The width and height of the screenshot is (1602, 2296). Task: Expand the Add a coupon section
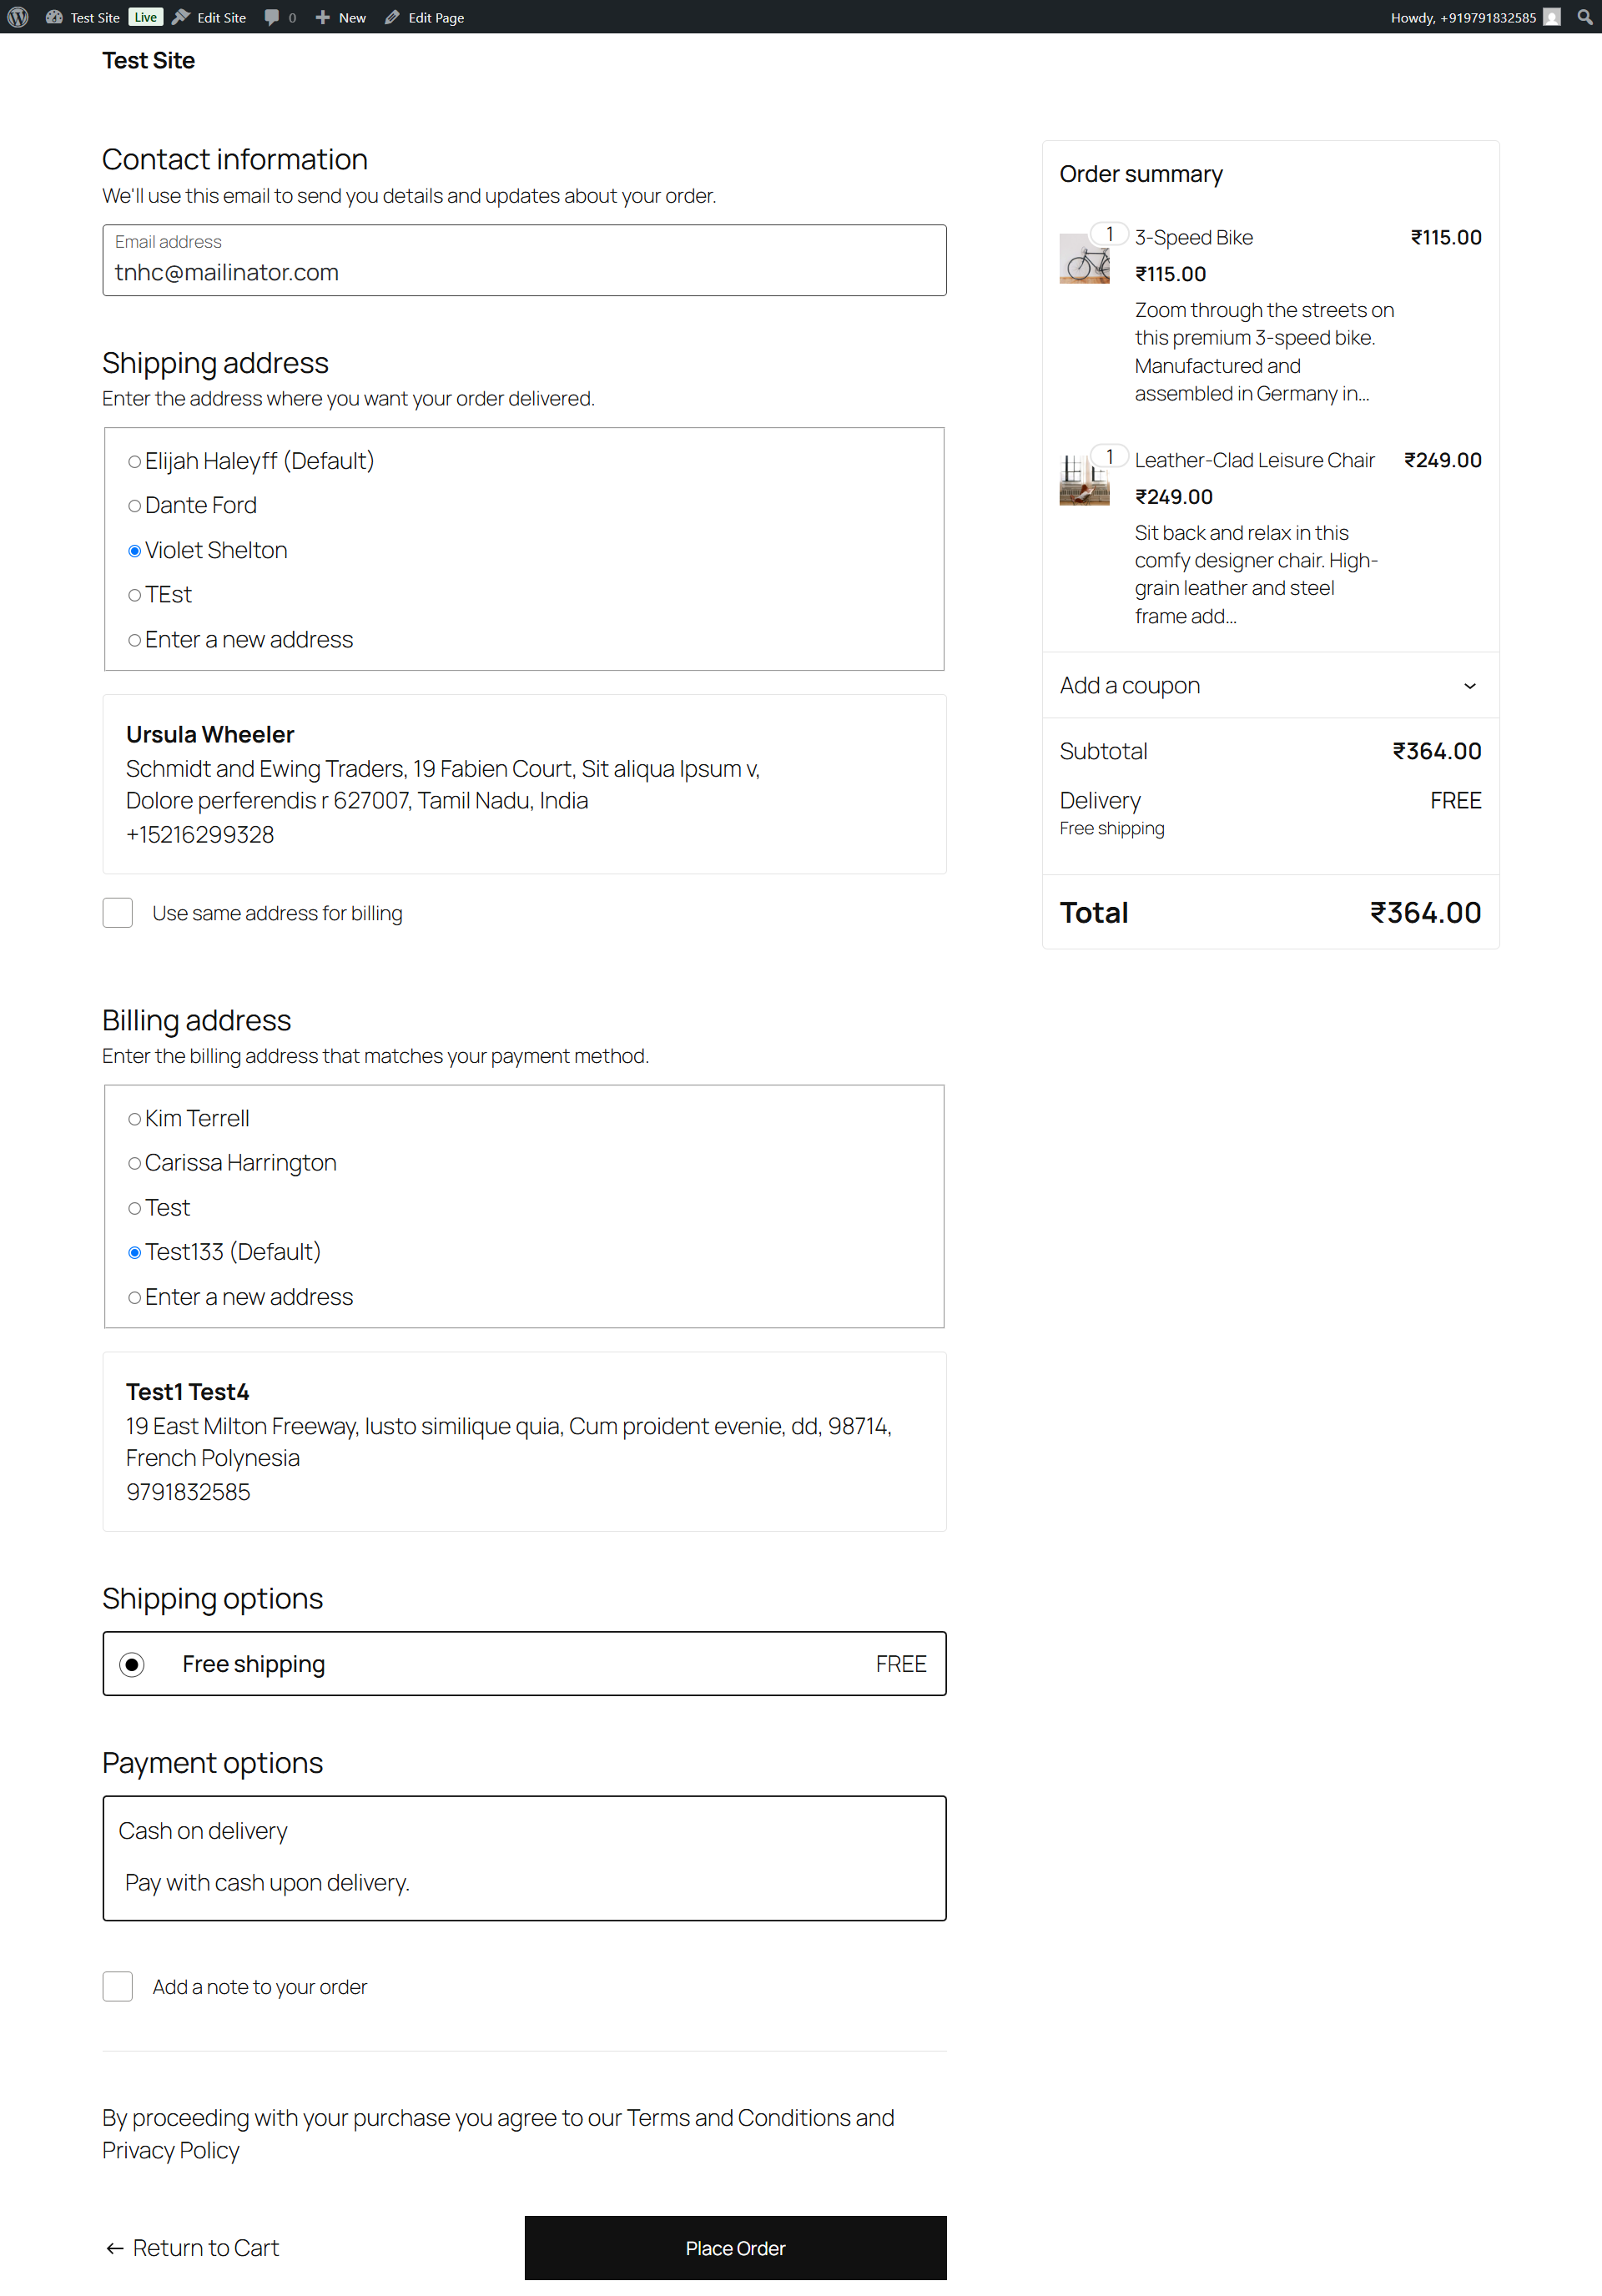(x=1130, y=686)
